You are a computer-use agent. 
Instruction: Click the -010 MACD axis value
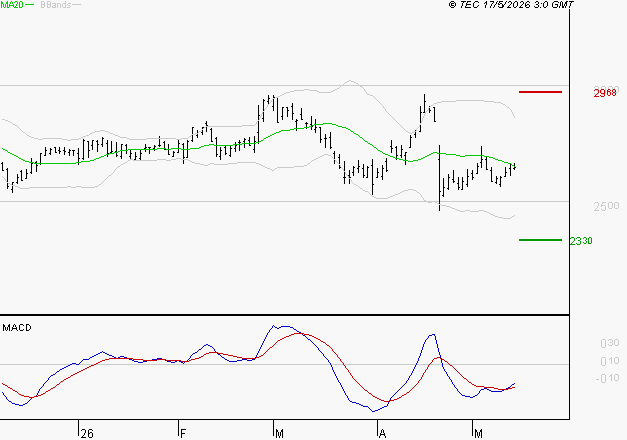(607, 378)
